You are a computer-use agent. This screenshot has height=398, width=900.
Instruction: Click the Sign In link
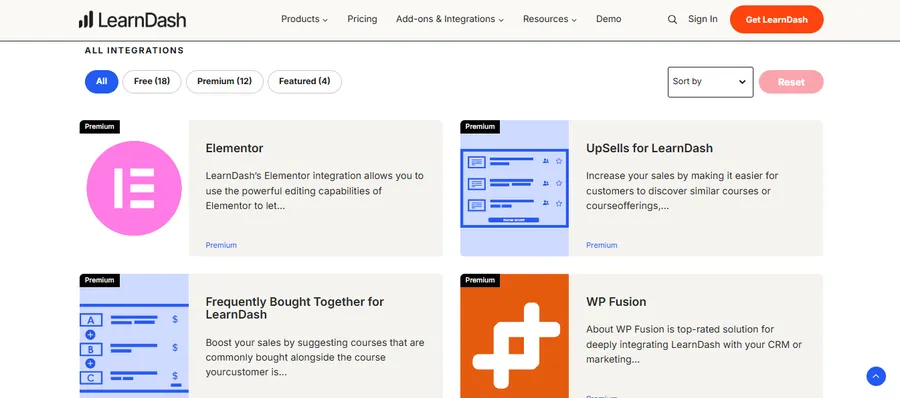[x=703, y=19]
